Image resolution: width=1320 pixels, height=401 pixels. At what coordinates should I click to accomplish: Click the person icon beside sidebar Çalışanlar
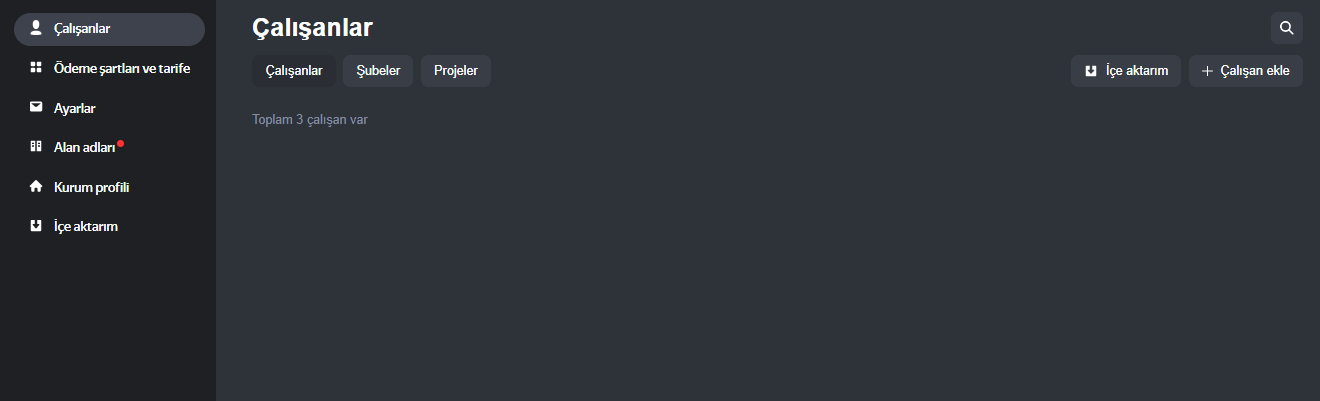36,28
